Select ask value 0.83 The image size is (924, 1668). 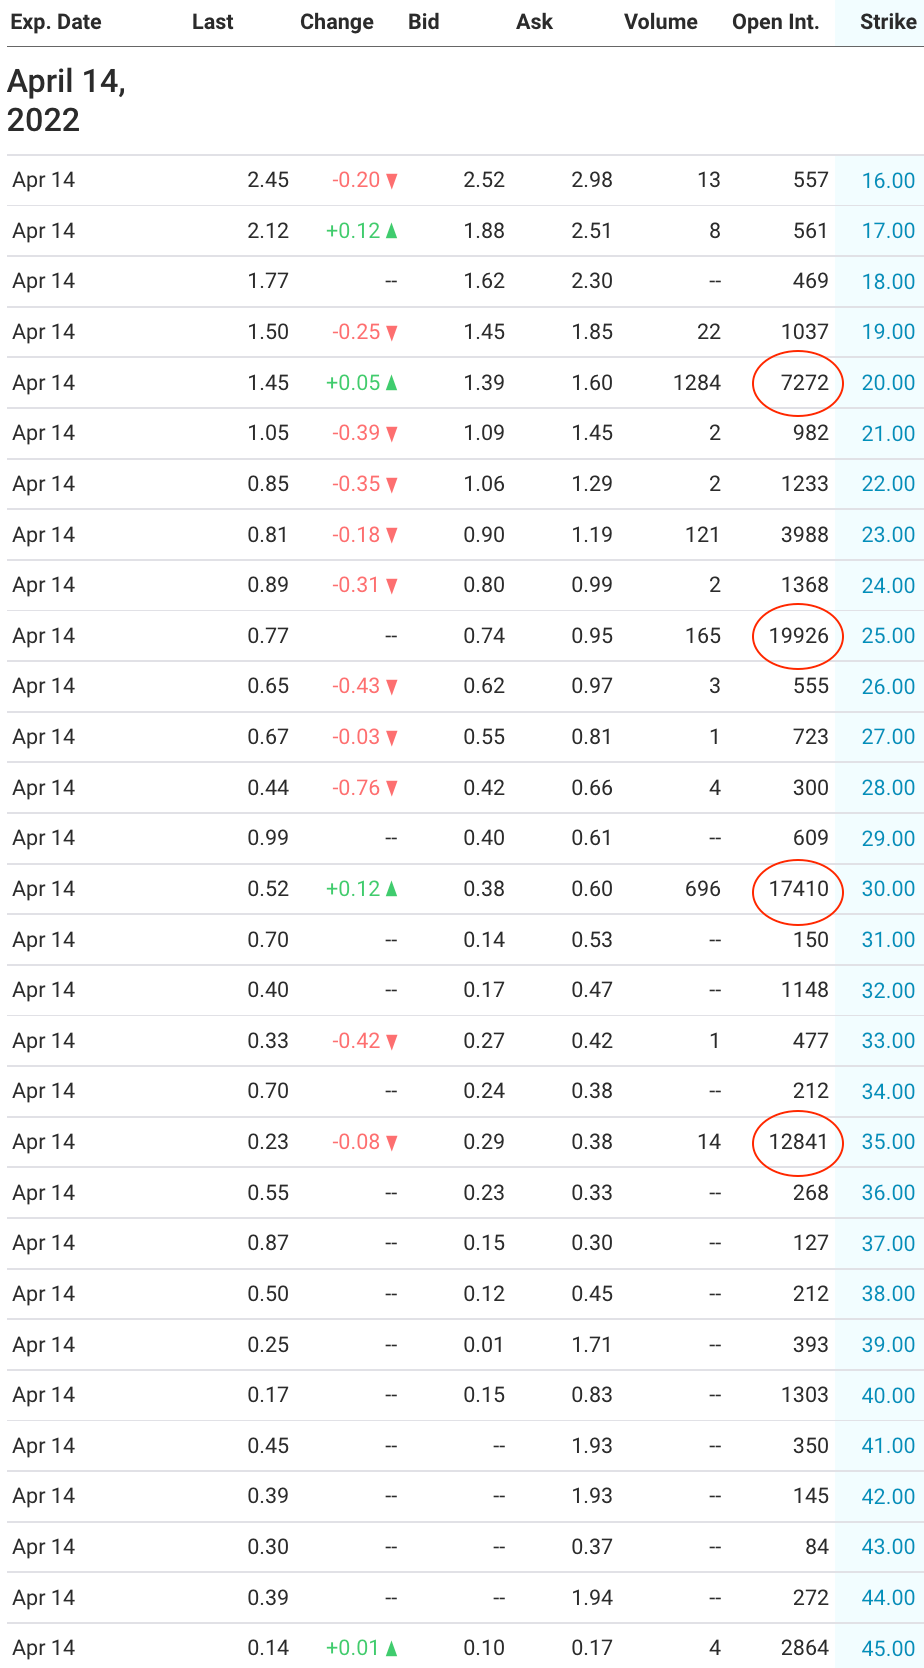click(x=592, y=1395)
